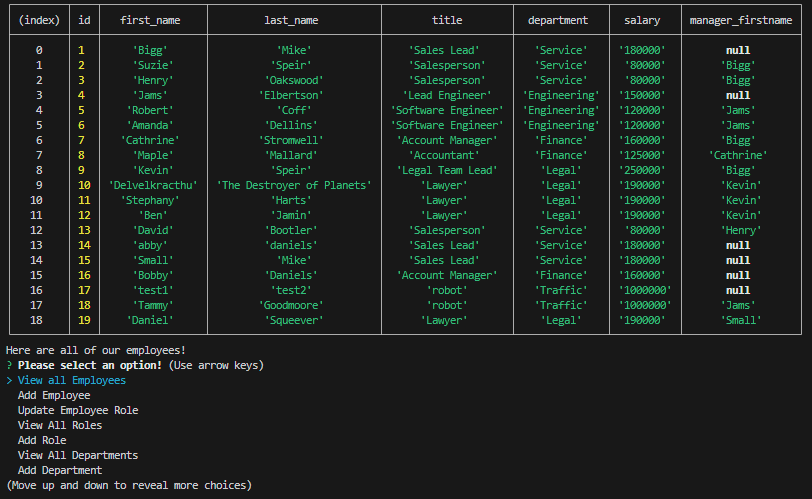Select the department column header

click(x=560, y=20)
